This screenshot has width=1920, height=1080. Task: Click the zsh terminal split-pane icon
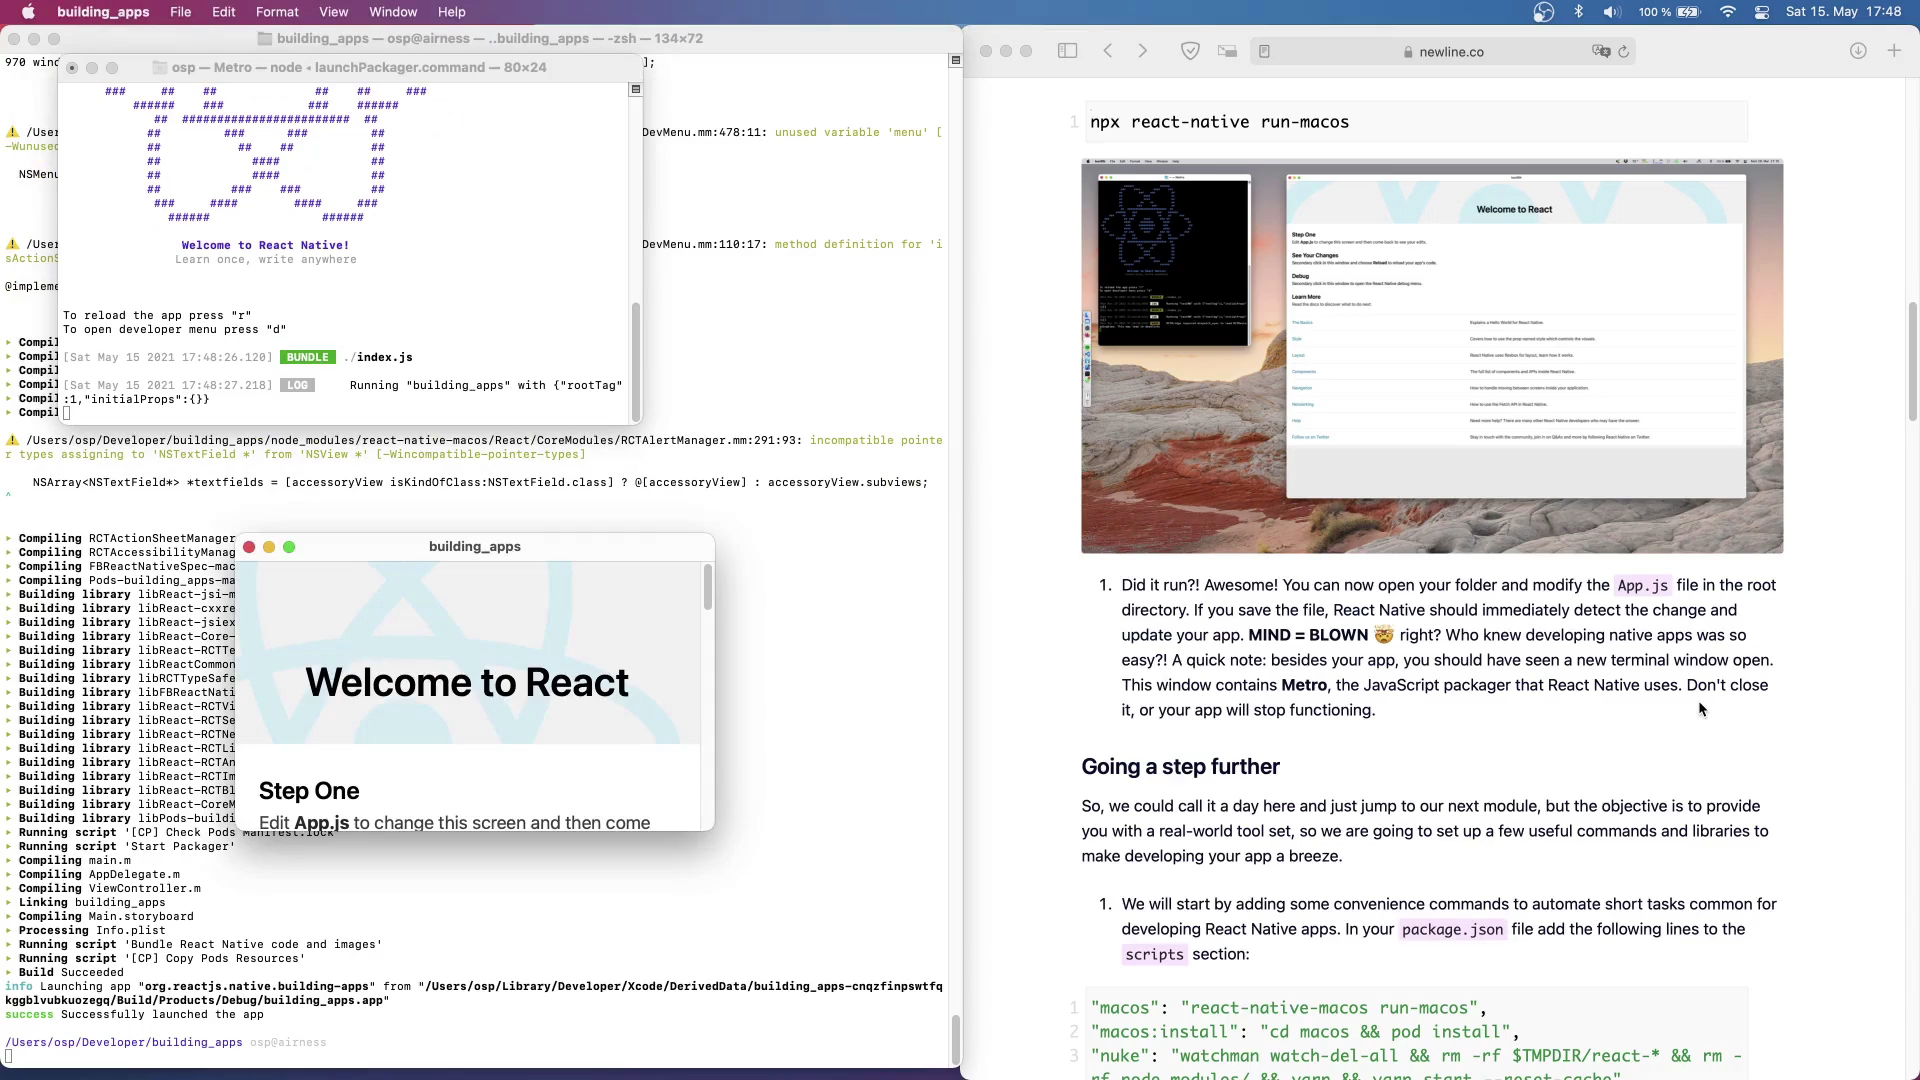(955, 60)
